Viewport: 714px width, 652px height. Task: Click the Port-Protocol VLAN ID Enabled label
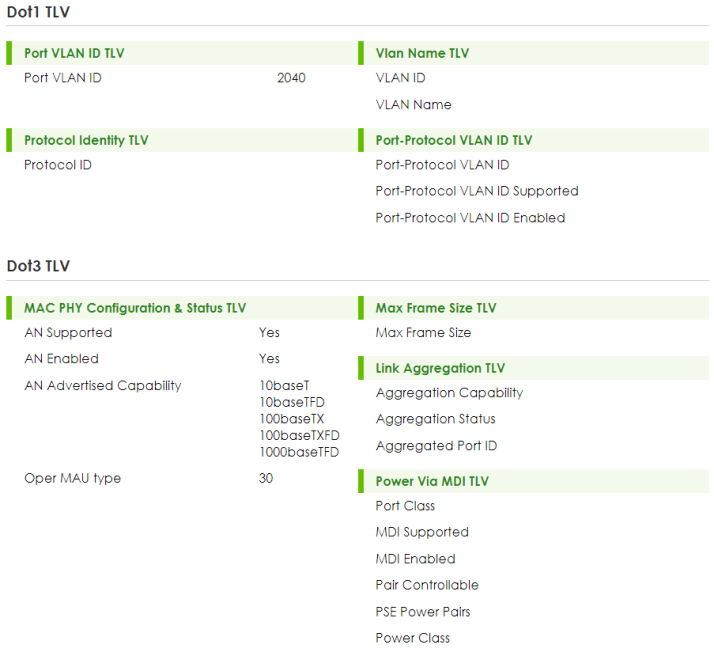tap(470, 218)
